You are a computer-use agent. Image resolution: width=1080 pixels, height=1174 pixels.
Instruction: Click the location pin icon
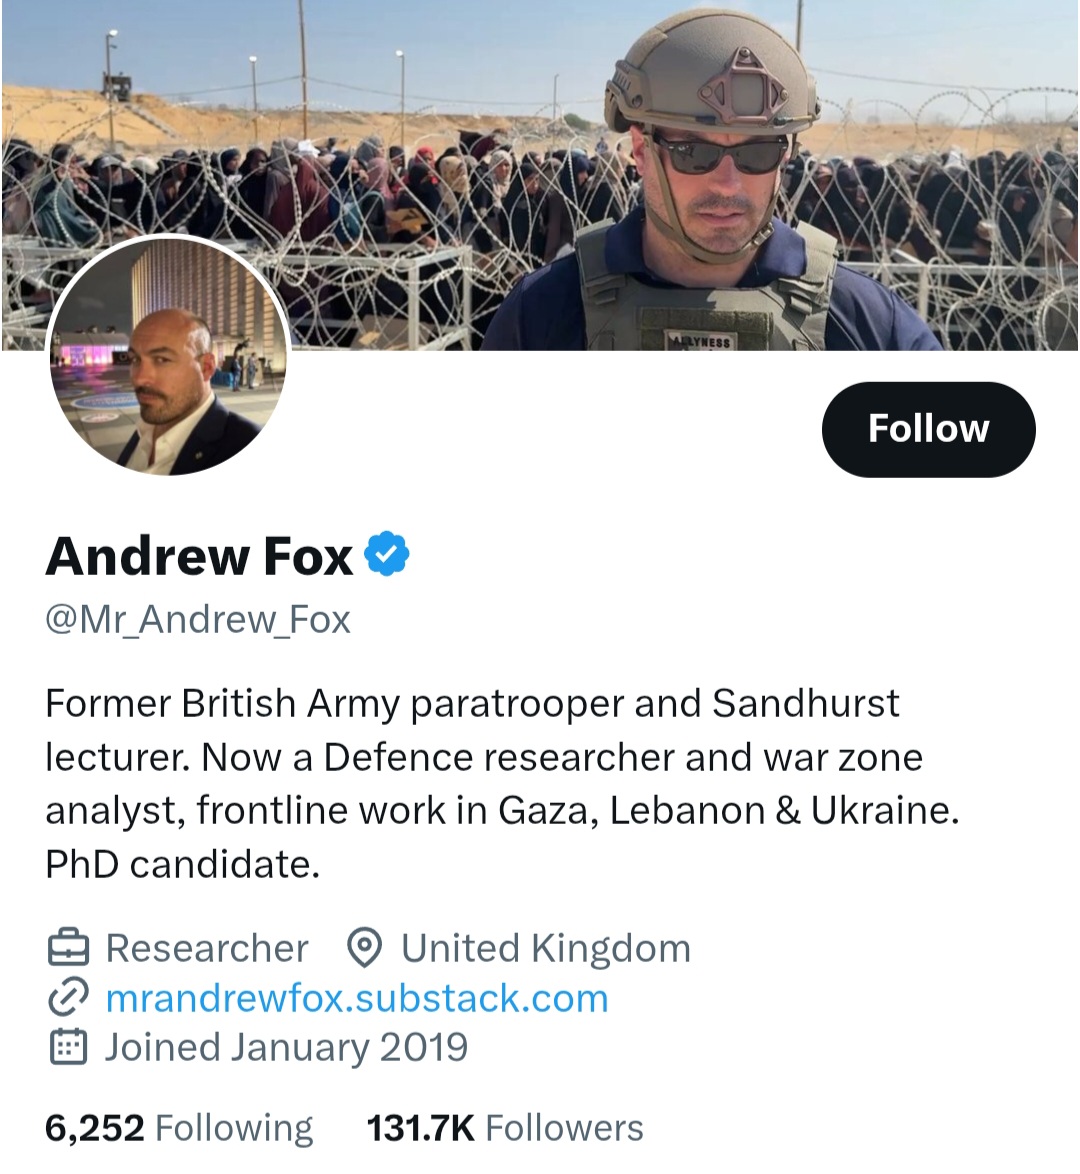[365, 948]
